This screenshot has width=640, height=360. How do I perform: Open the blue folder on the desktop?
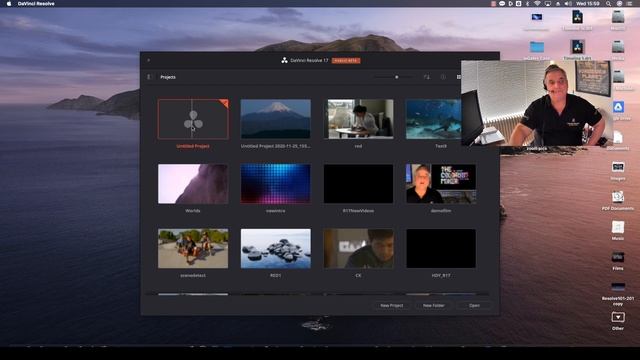537,47
